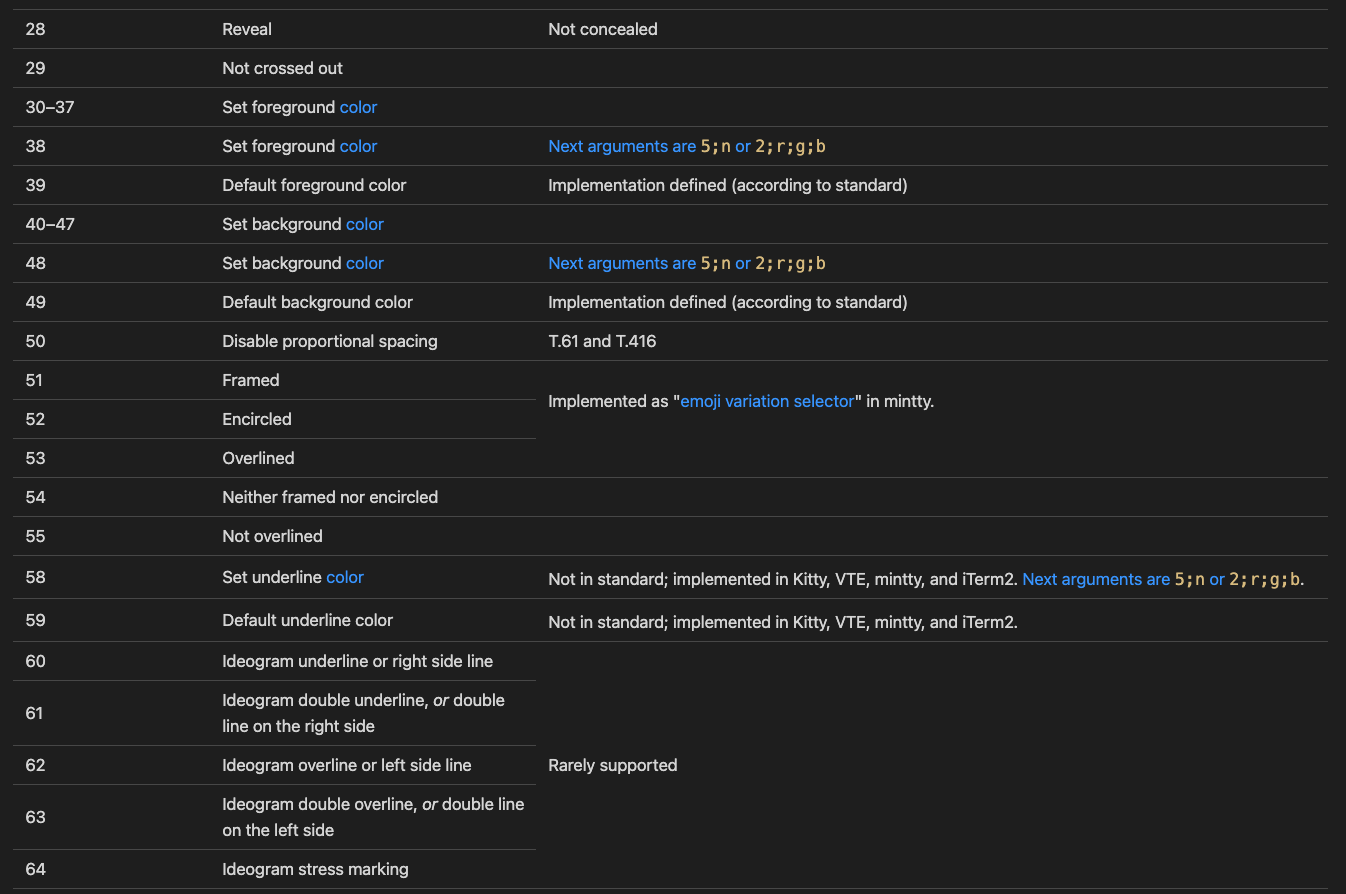Click the Next arguments link in row 38
The height and width of the screenshot is (894, 1346).
click(621, 147)
